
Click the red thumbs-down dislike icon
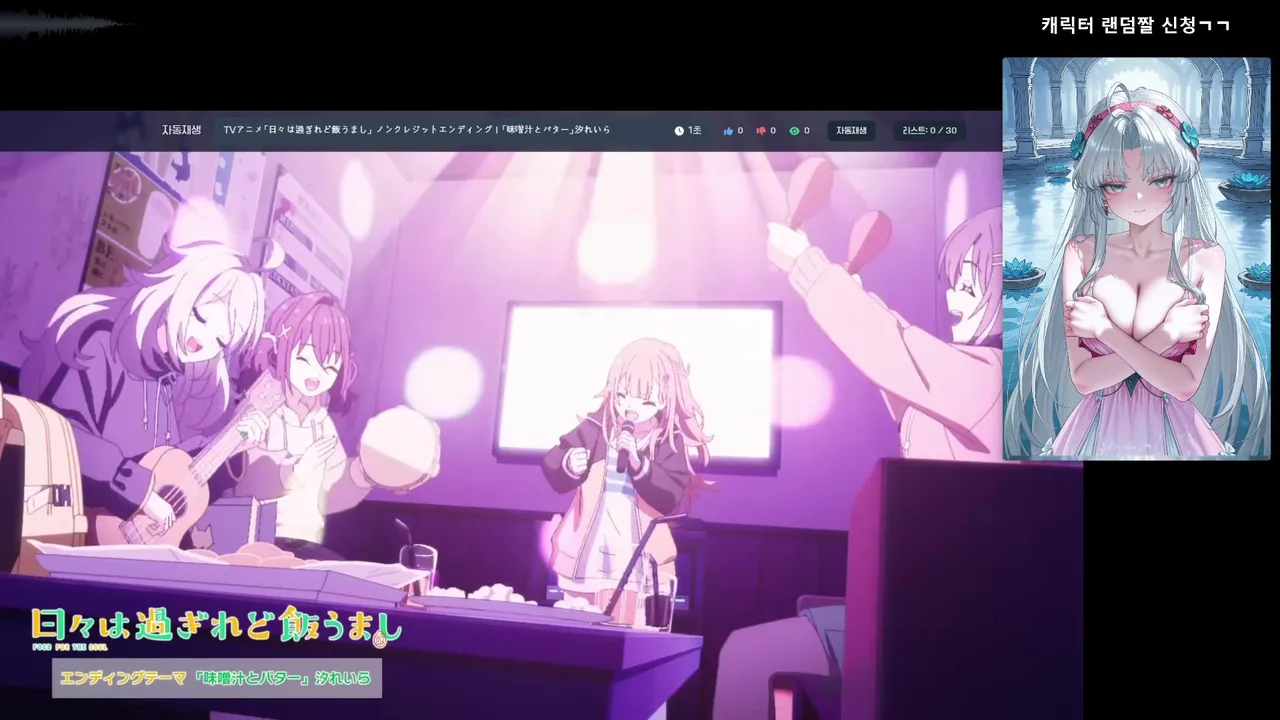pos(761,131)
